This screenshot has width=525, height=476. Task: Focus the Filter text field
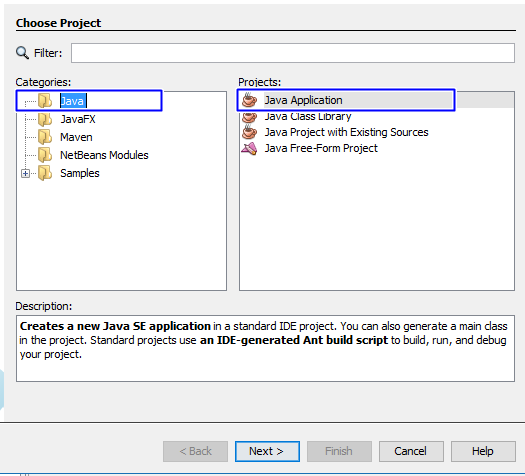pos(293,53)
